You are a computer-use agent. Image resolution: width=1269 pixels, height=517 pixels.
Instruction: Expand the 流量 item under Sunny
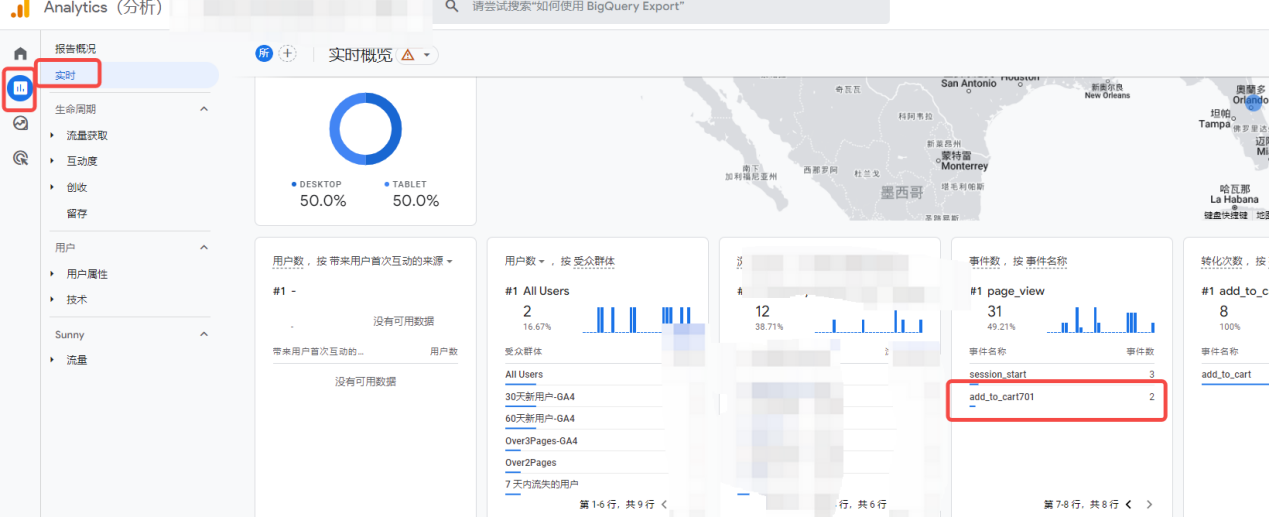click(77, 360)
